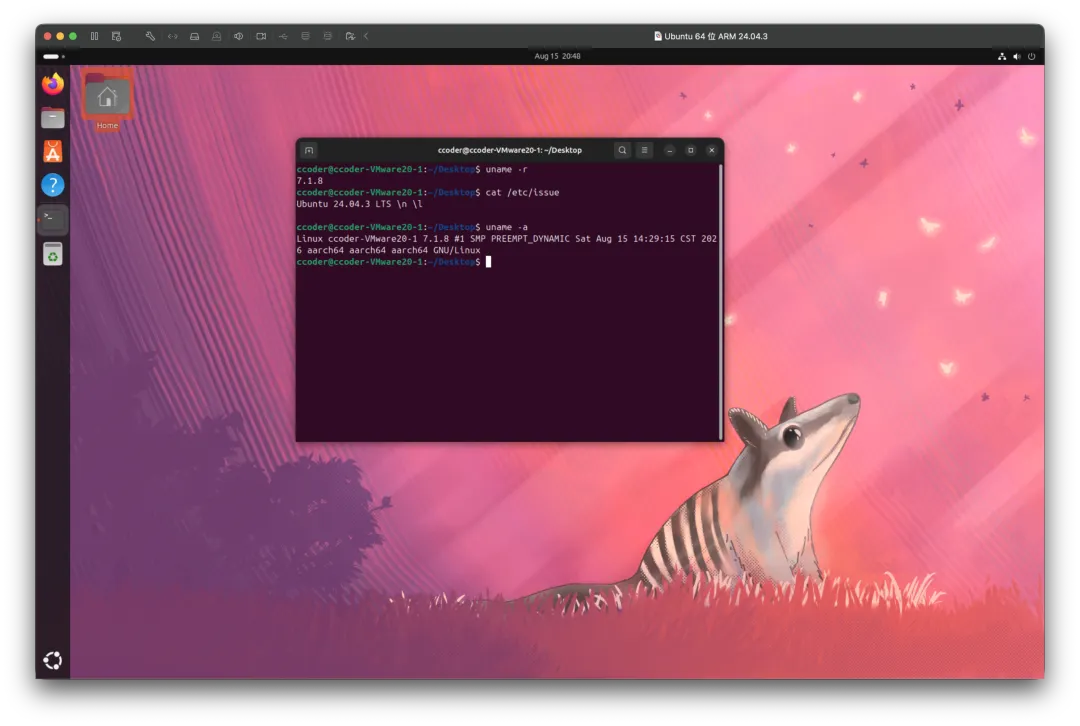Image resolution: width=1080 pixels, height=726 pixels.
Task: Open the Files app in the dock
Action: (x=53, y=118)
